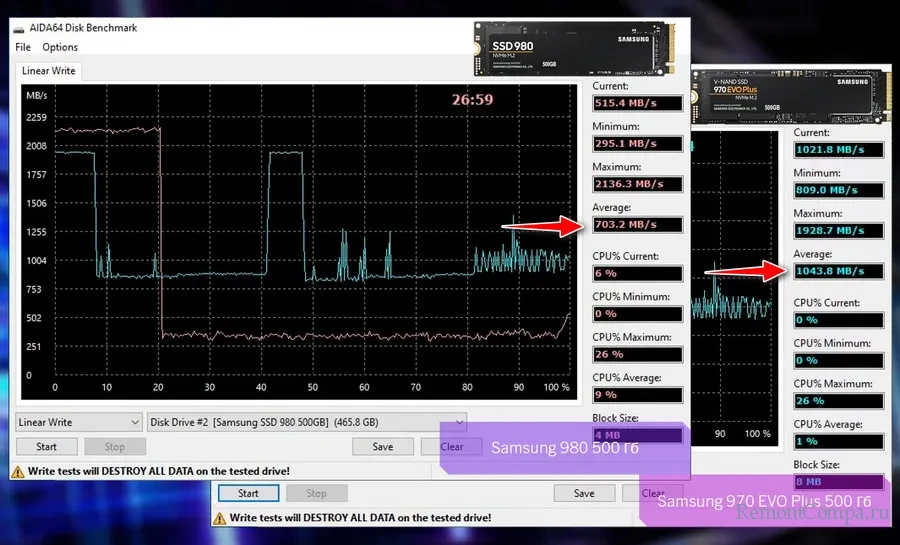Click Save in Samsung 980 window

point(383,446)
